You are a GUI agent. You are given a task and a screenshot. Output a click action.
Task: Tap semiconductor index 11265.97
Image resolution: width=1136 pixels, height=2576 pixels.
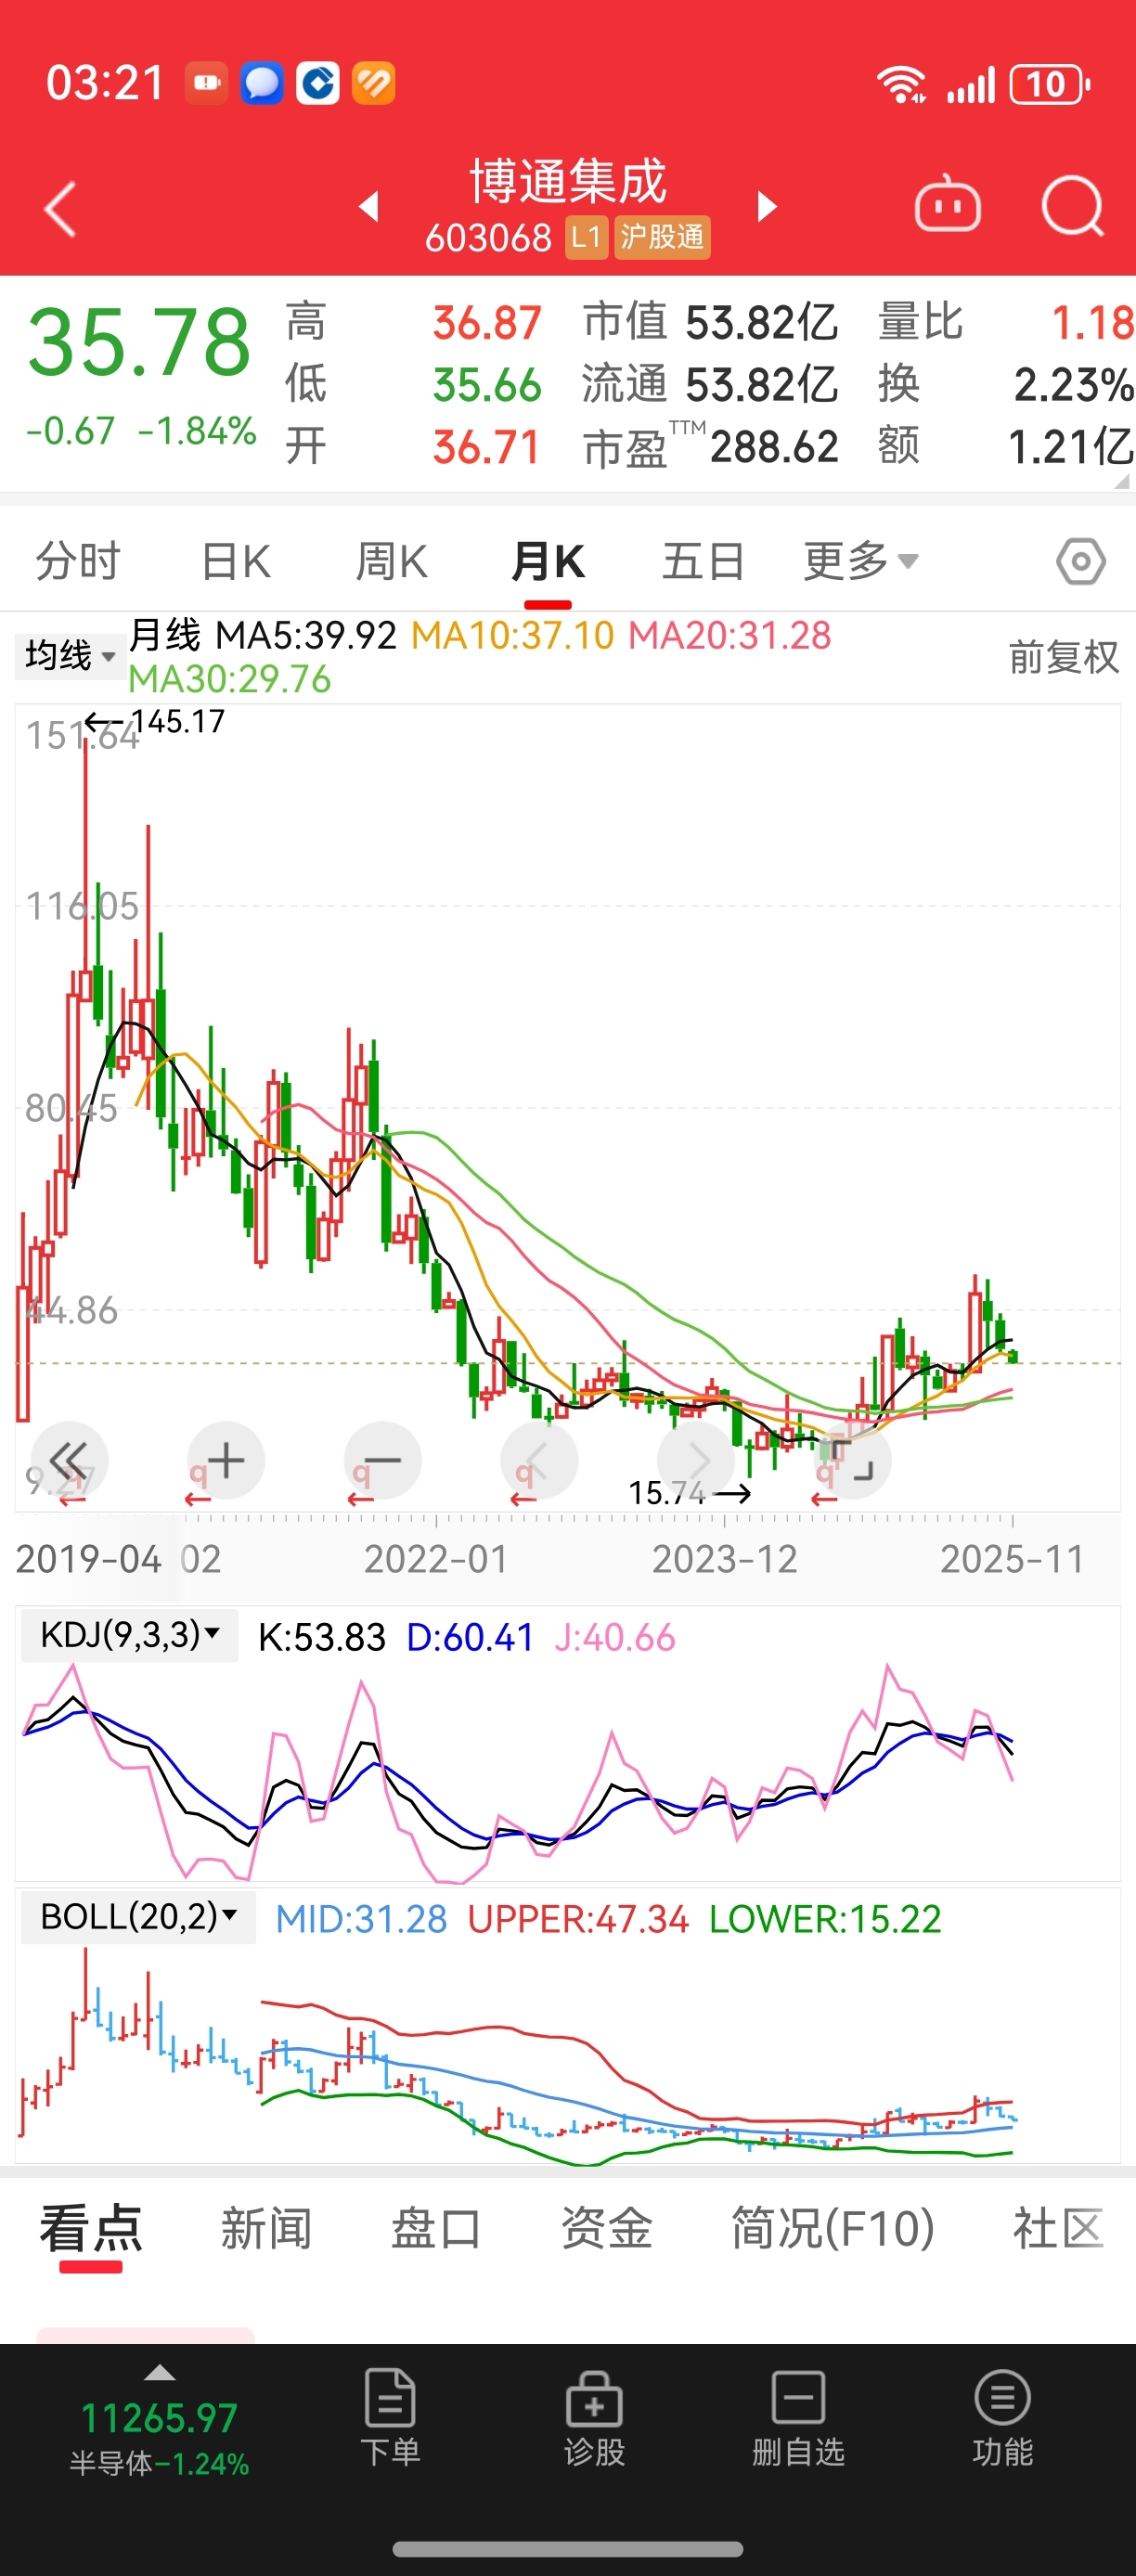pyautogui.click(x=159, y=2418)
